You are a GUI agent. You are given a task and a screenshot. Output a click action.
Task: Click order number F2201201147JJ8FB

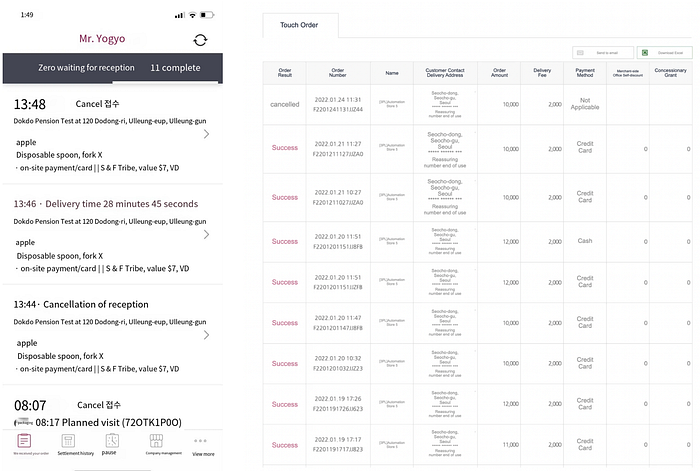(338, 328)
